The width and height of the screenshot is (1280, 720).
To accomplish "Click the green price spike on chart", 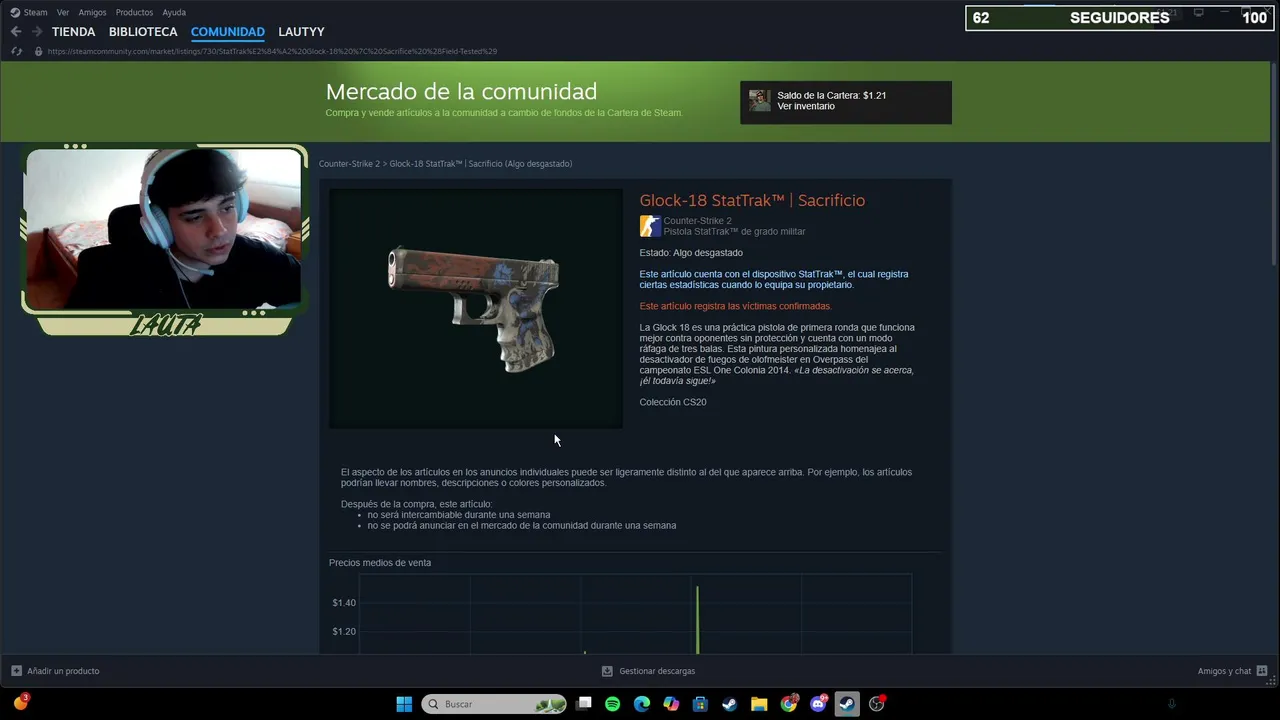I will (697, 620).
